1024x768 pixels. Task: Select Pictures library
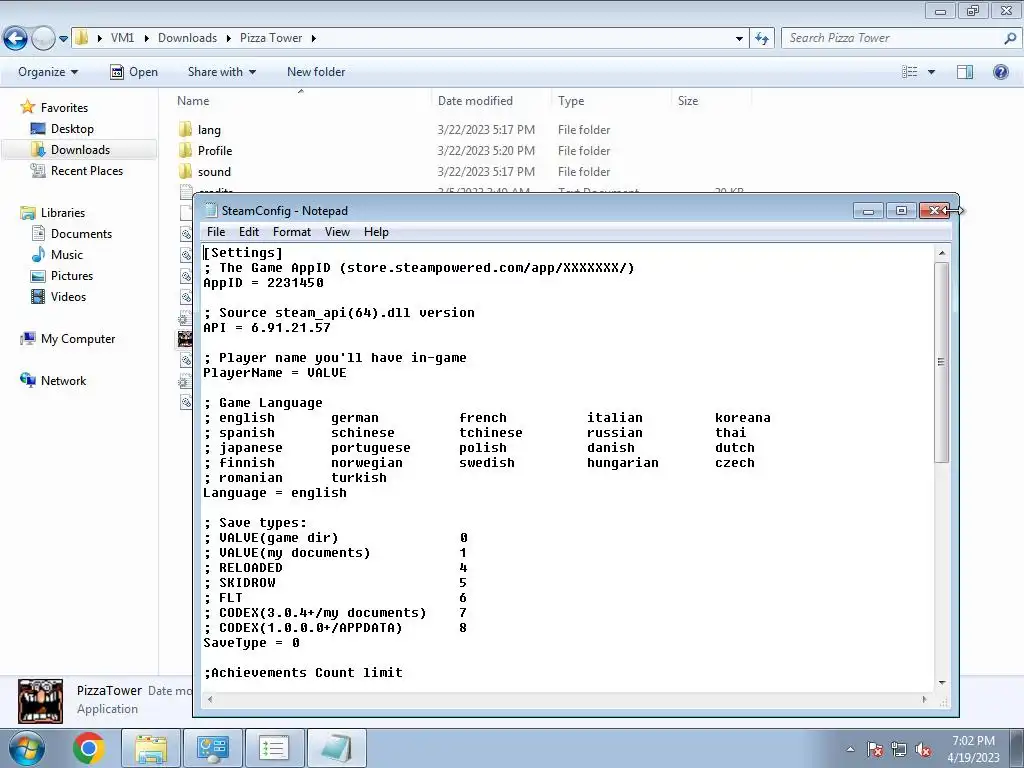click(72, 276)
